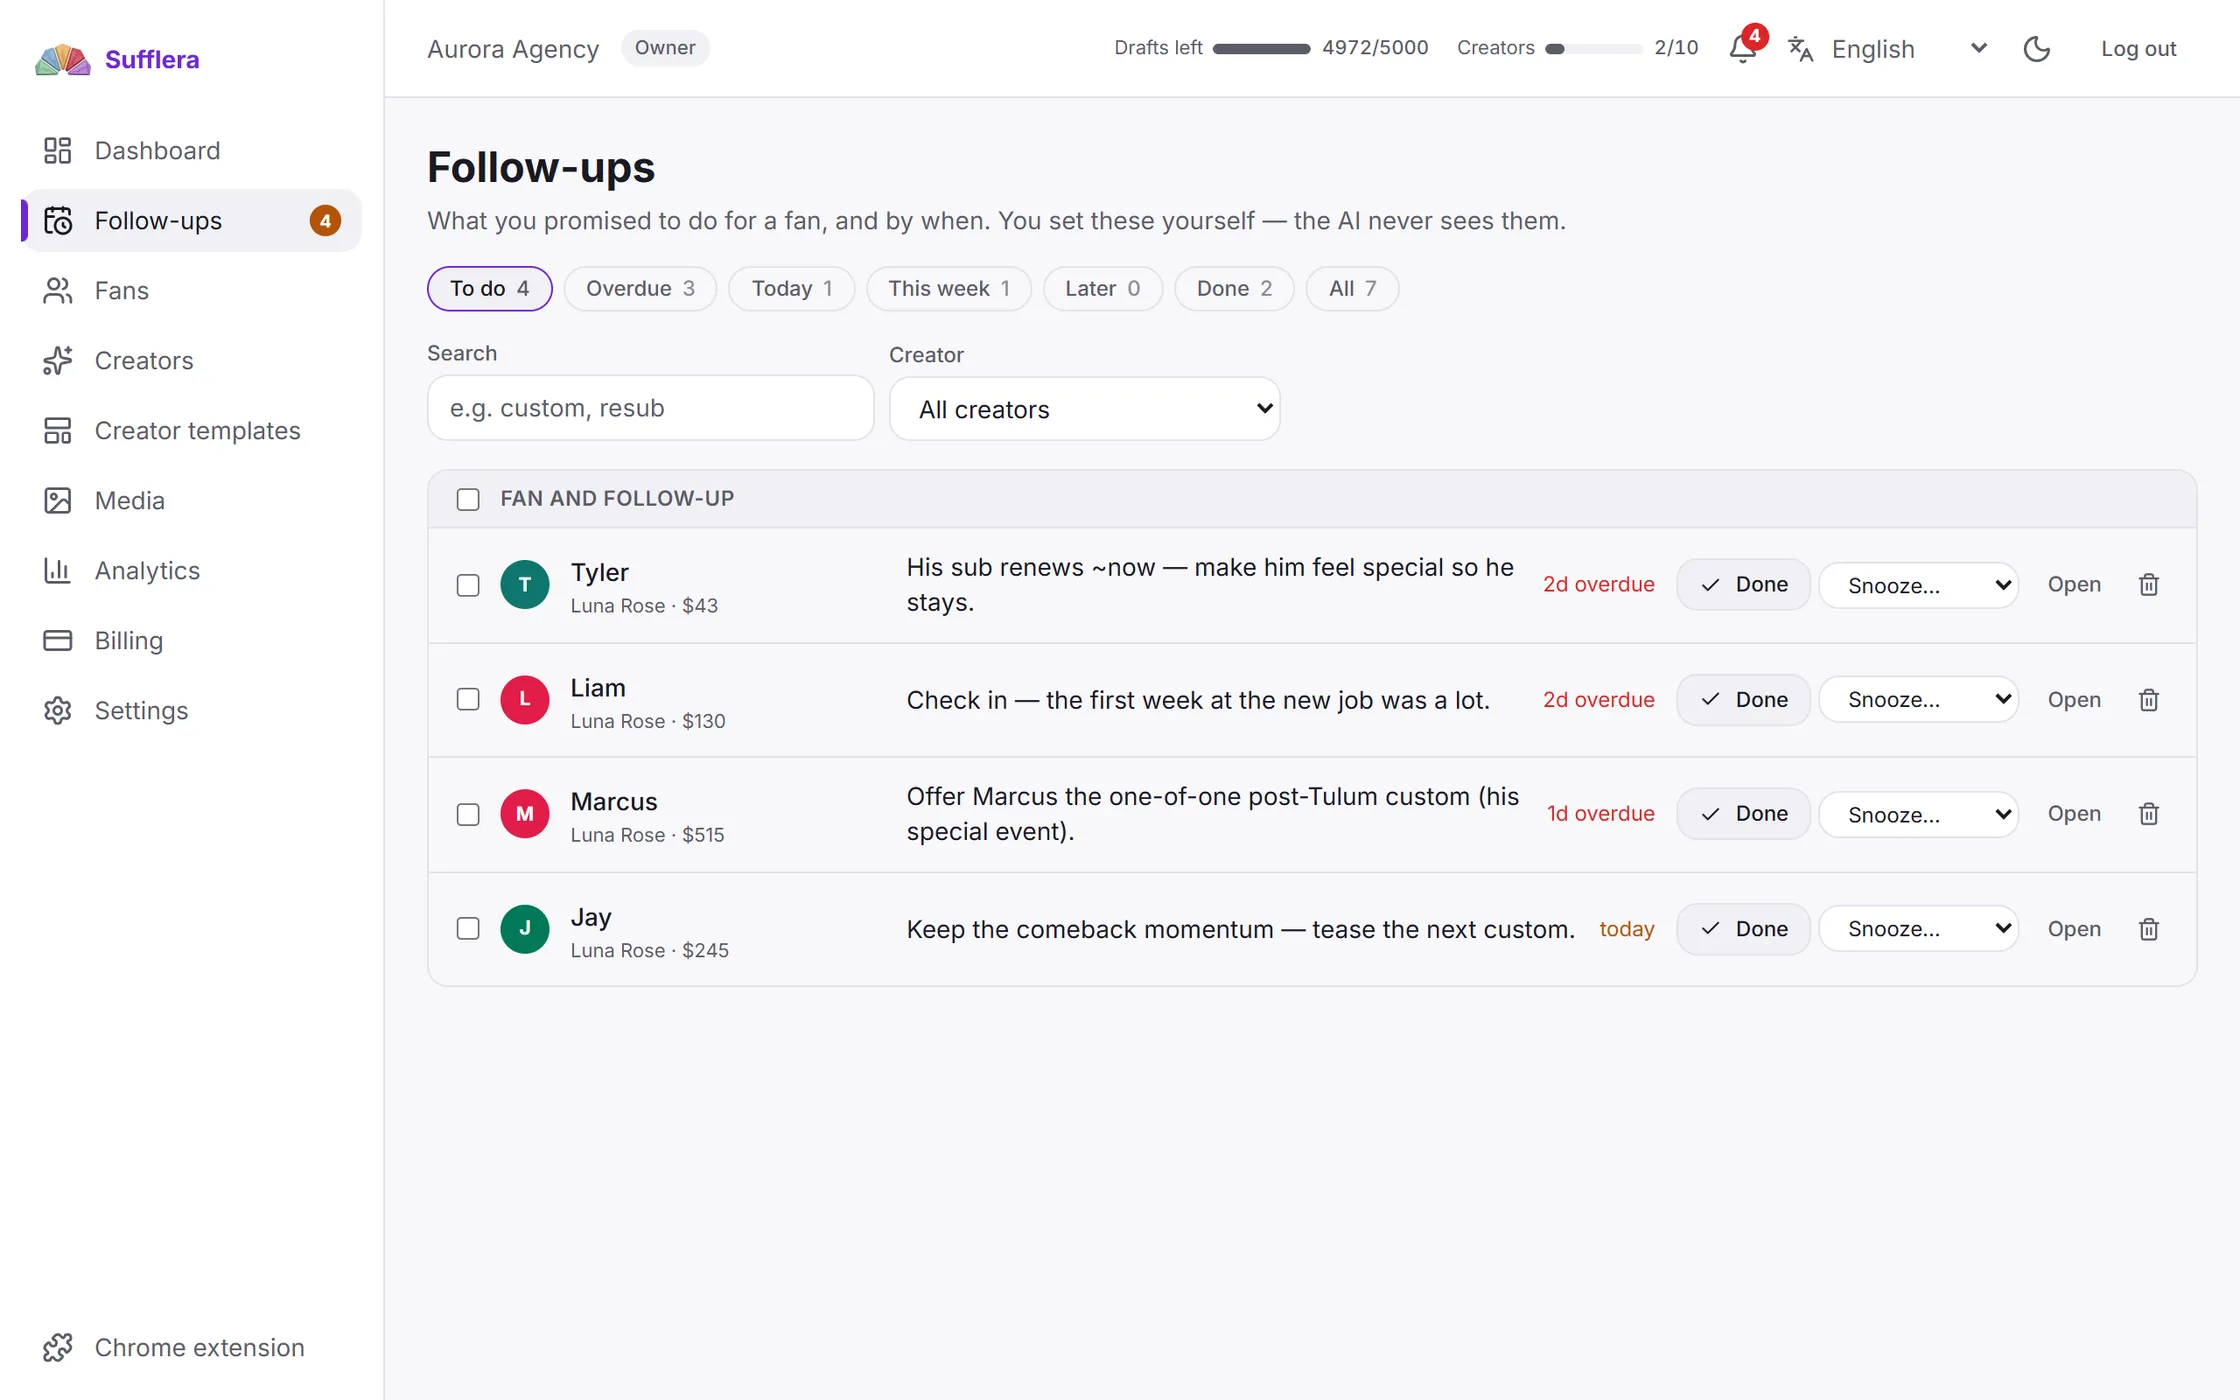This screenshot has width=2240, height=1400.
Task: Go to Fans via its sidebar icon
Action: [x=58, y=291]
